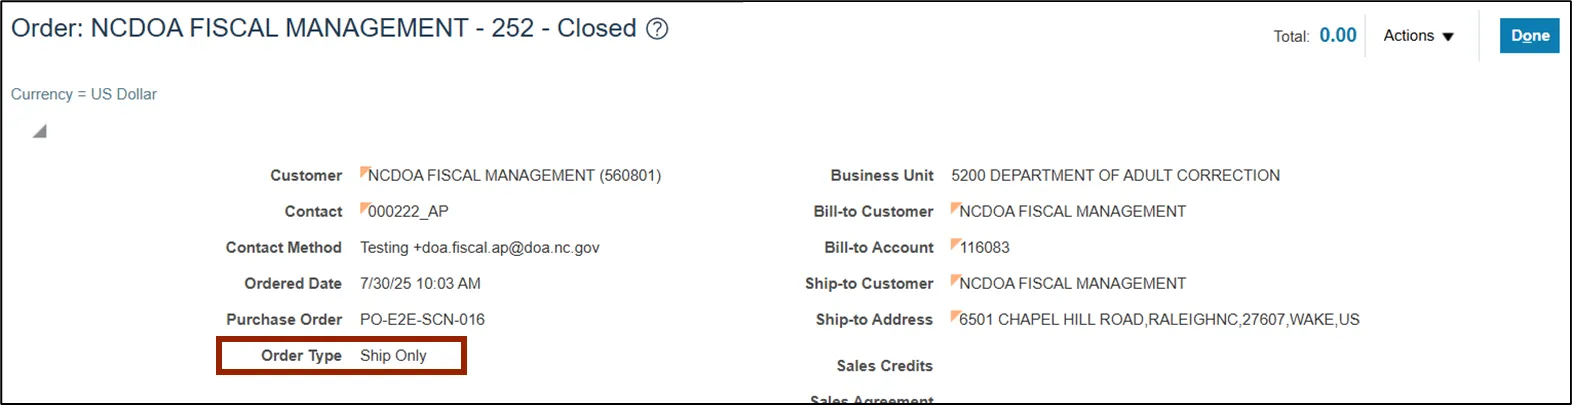Click the Sales Credits label
The height and width of the screenshot is (405, 1572).
point(884,366)
